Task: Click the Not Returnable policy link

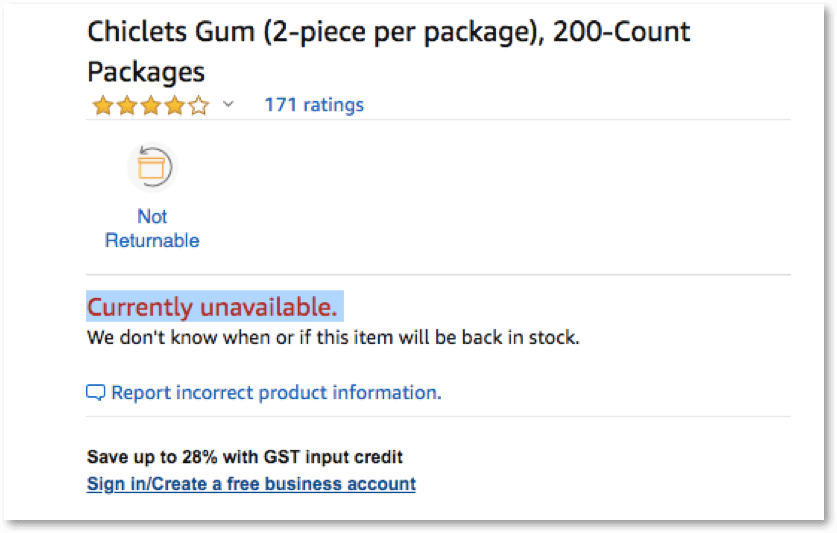Action: tap(152, 228)
